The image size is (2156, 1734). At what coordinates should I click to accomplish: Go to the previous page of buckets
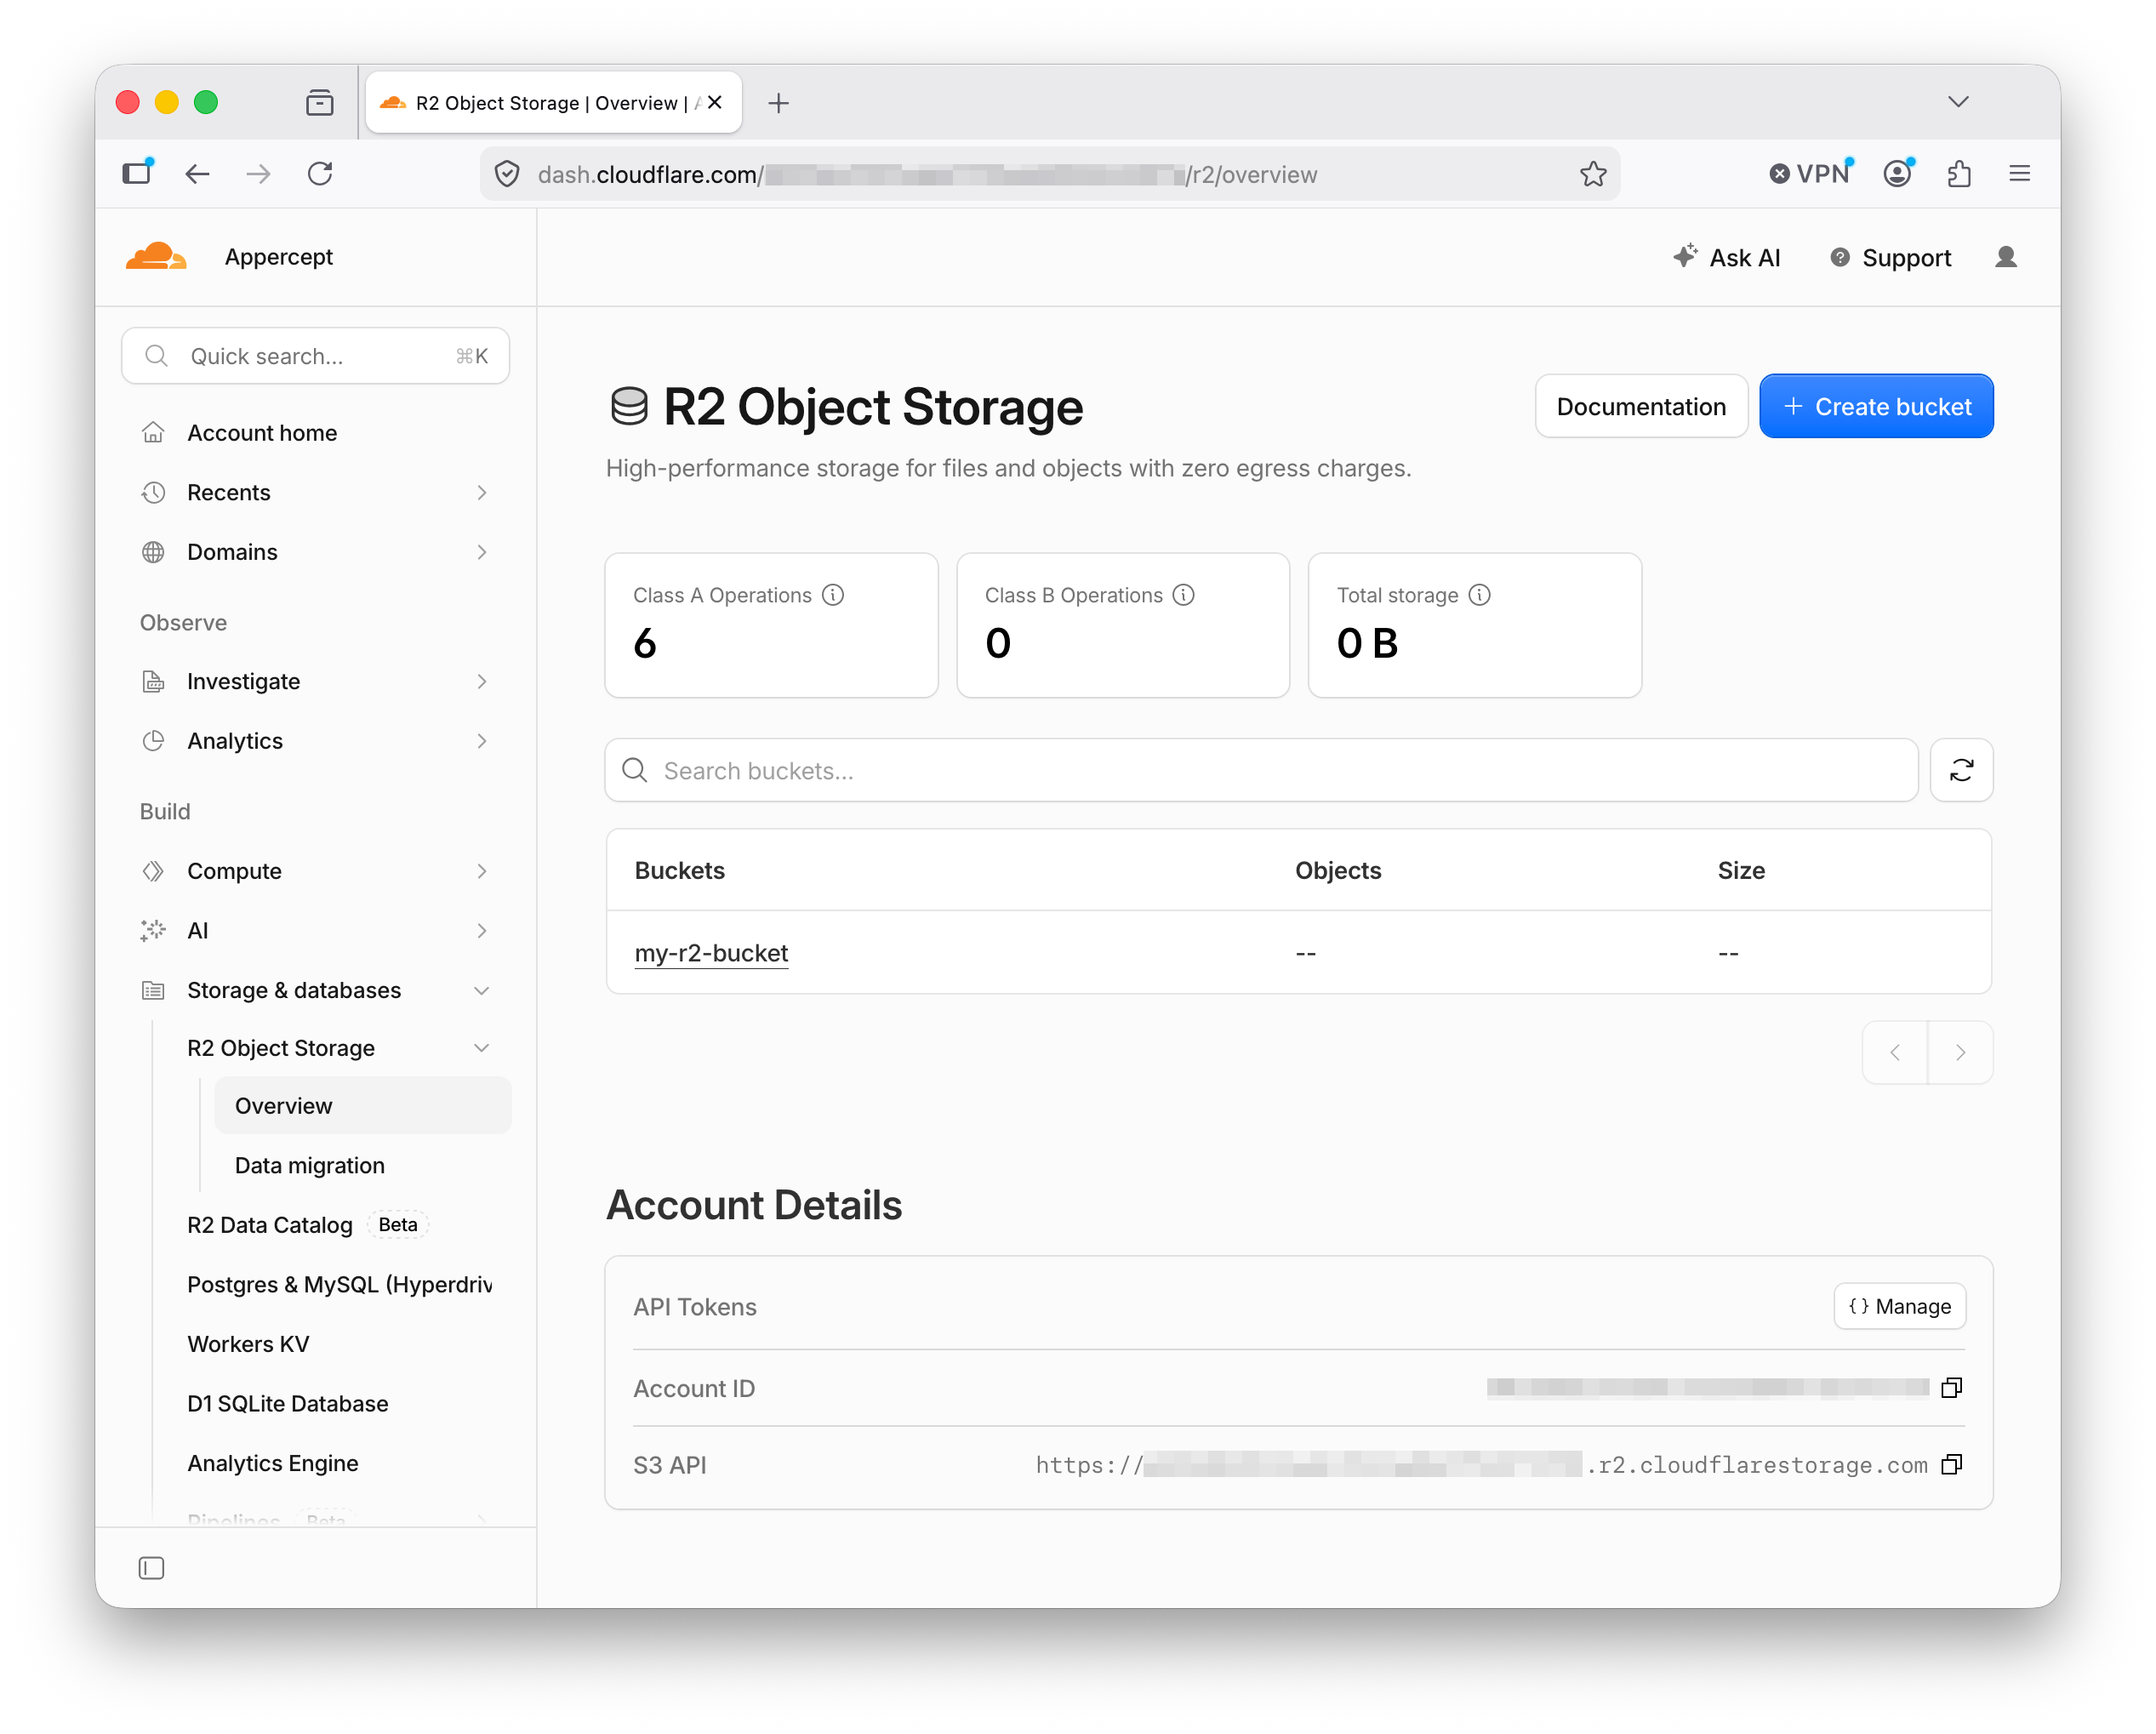tap(1895, 1052)
